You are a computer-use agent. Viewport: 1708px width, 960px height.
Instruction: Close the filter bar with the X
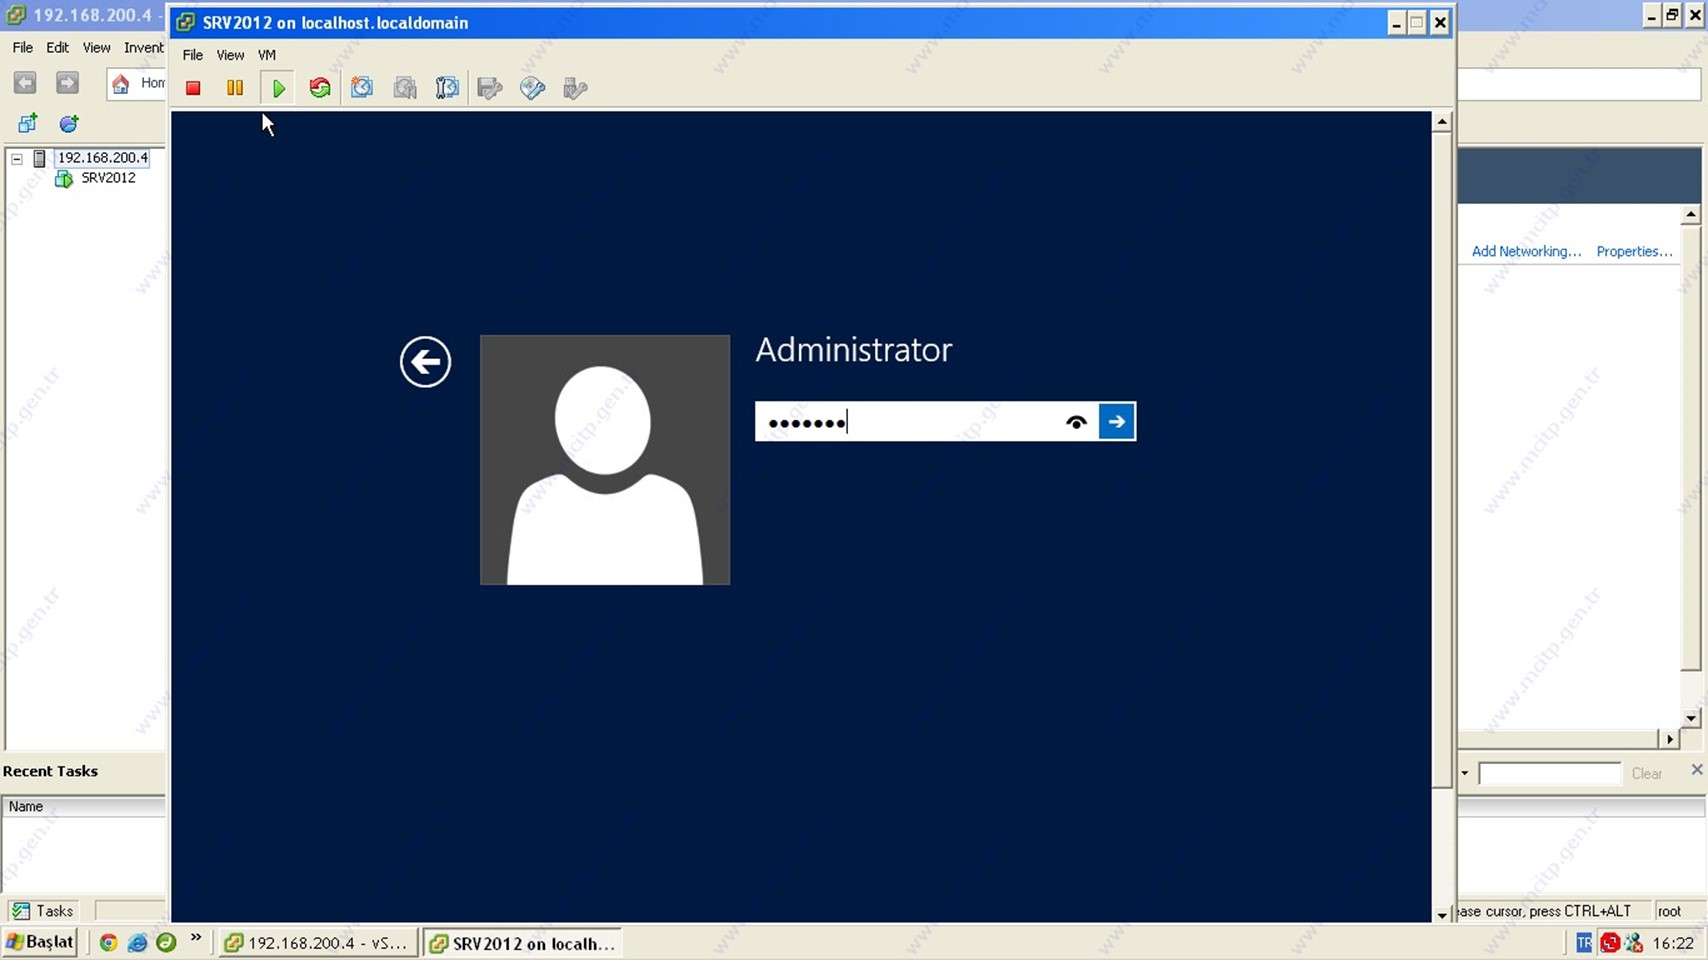click(x=1696, y=769)
